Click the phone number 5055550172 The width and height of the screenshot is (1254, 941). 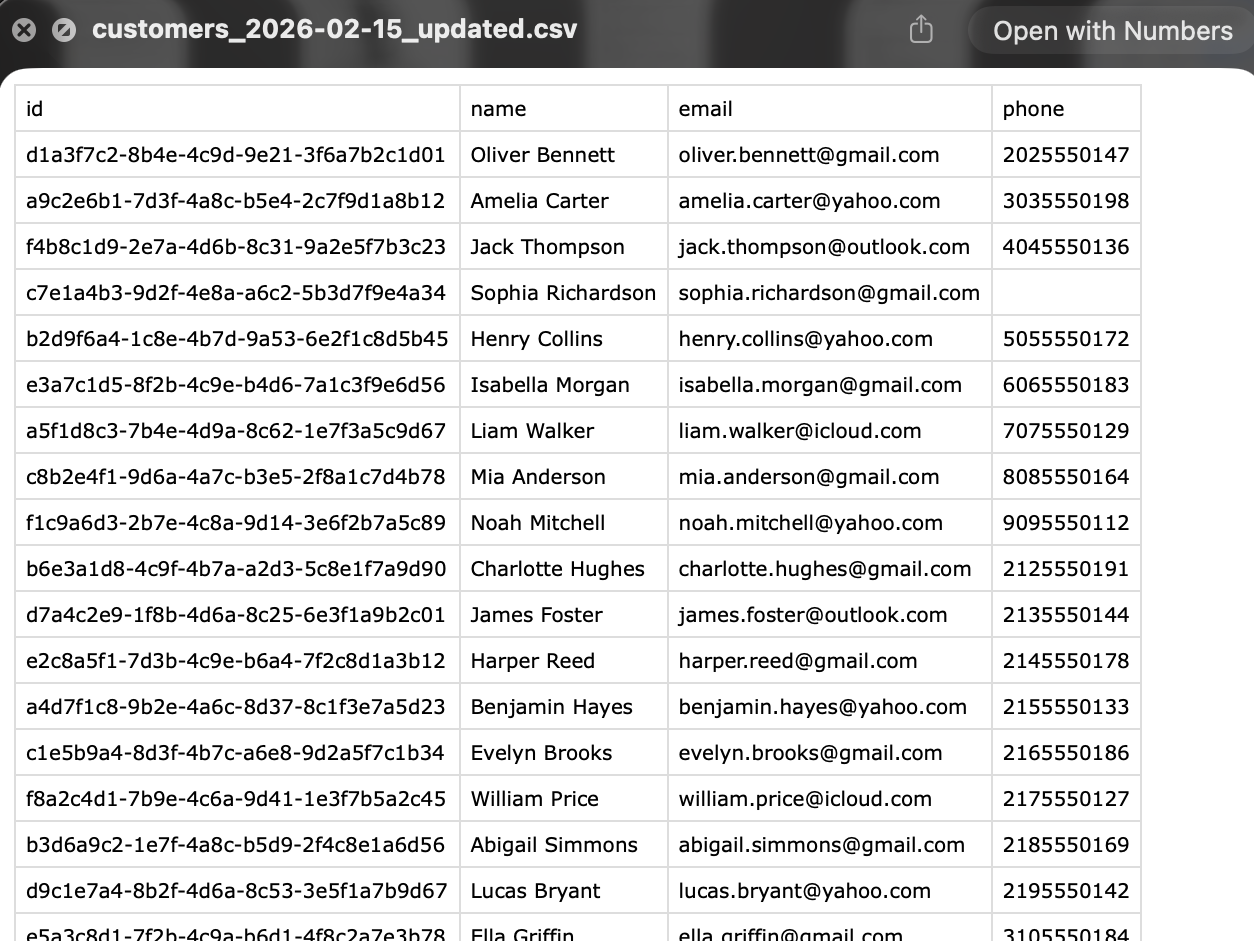coord(1065,339)
